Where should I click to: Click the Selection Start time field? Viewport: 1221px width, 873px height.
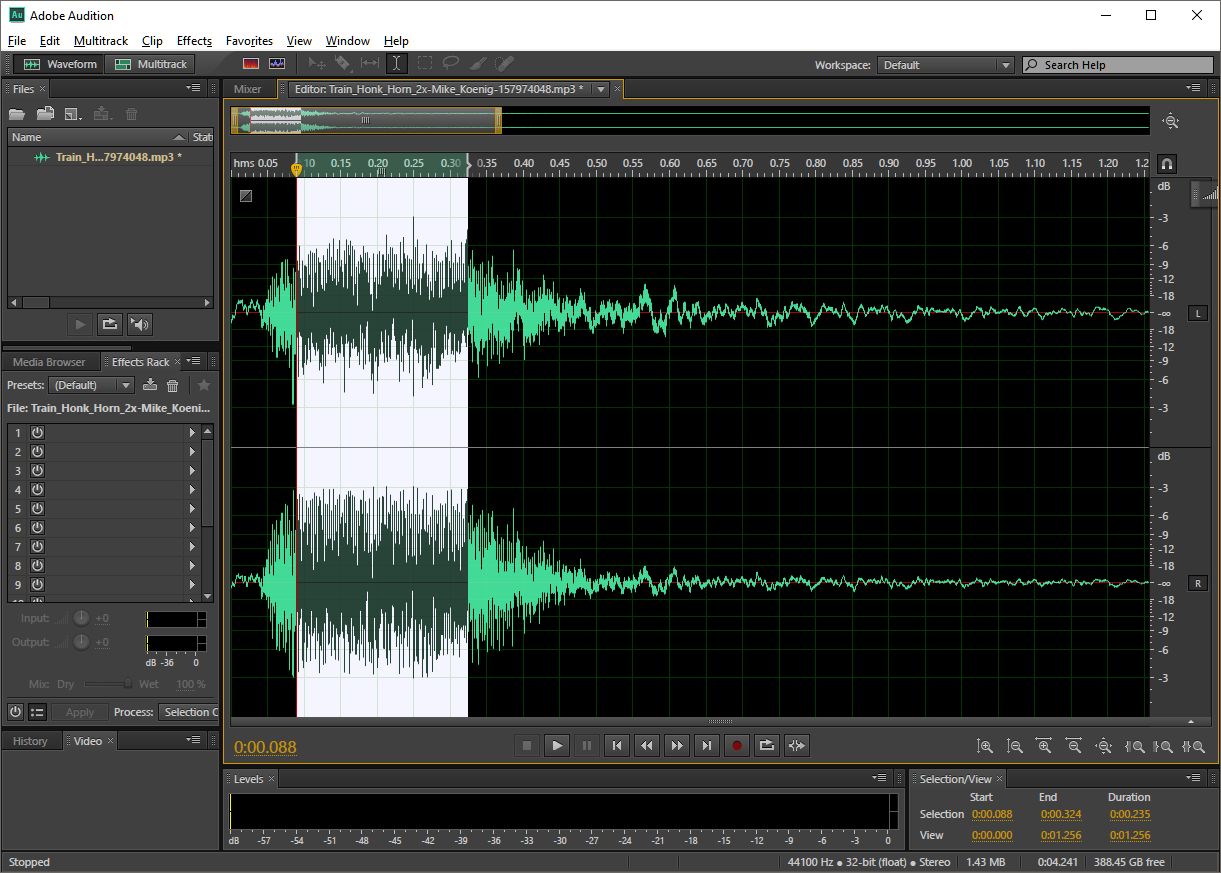tap(992, 814)
